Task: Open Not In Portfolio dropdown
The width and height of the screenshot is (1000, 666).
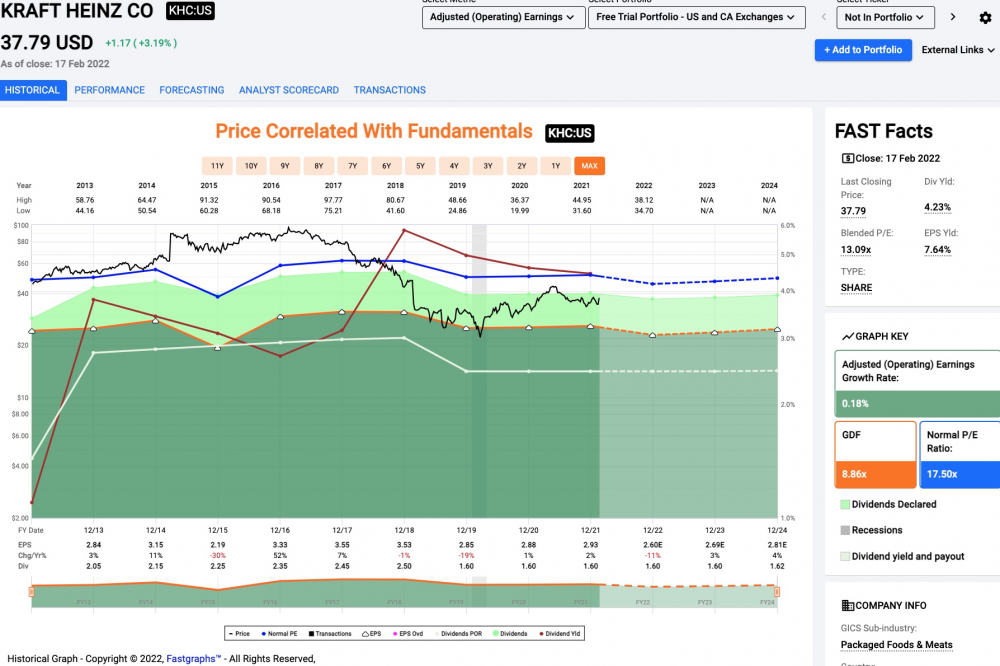Action: [885, 17]
